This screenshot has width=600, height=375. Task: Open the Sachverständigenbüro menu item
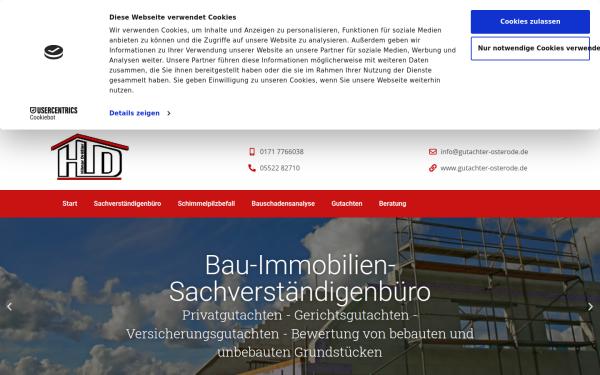[127, 204]
